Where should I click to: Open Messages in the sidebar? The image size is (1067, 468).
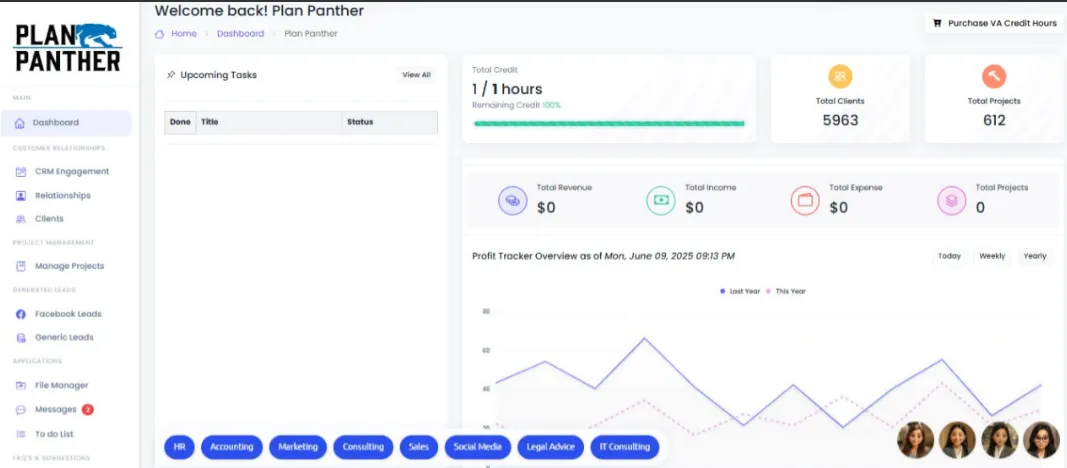point(55,410)
